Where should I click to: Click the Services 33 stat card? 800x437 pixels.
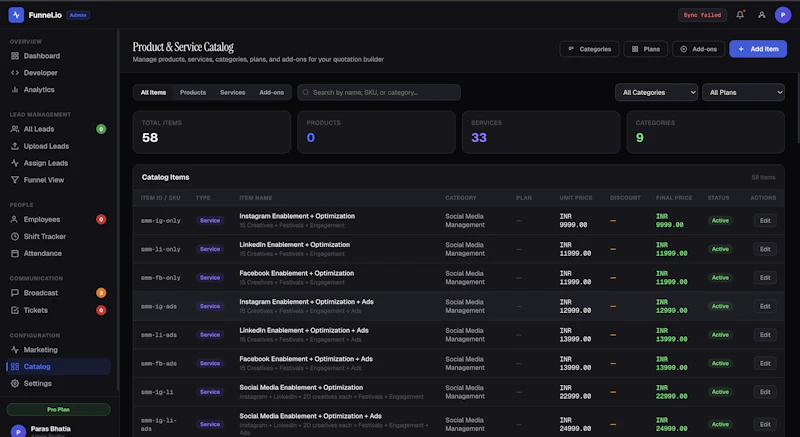point(541,132)
